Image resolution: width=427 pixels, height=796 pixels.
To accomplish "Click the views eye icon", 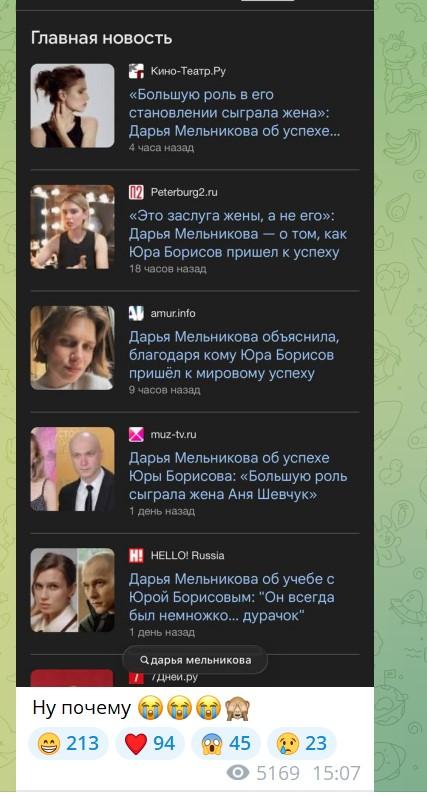I will 238,773.
